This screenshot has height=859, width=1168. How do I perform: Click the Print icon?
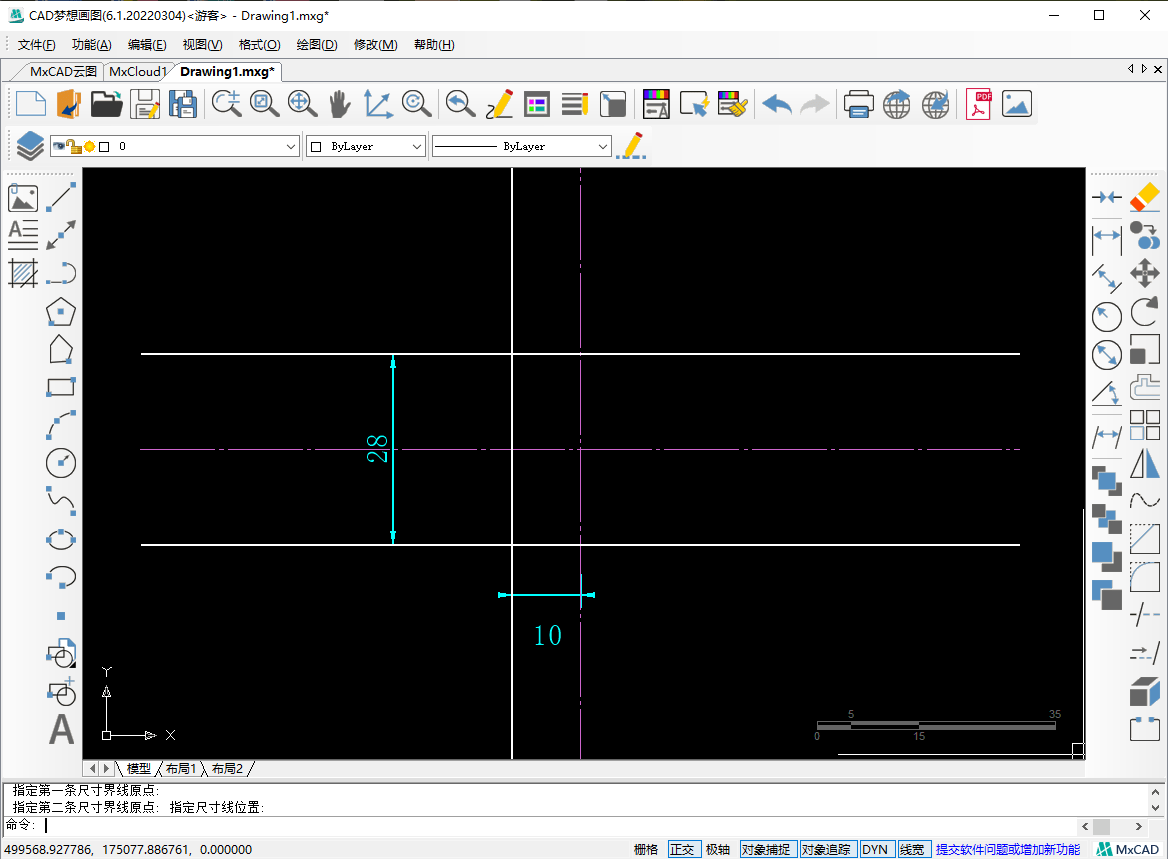(x=858, y=104)
